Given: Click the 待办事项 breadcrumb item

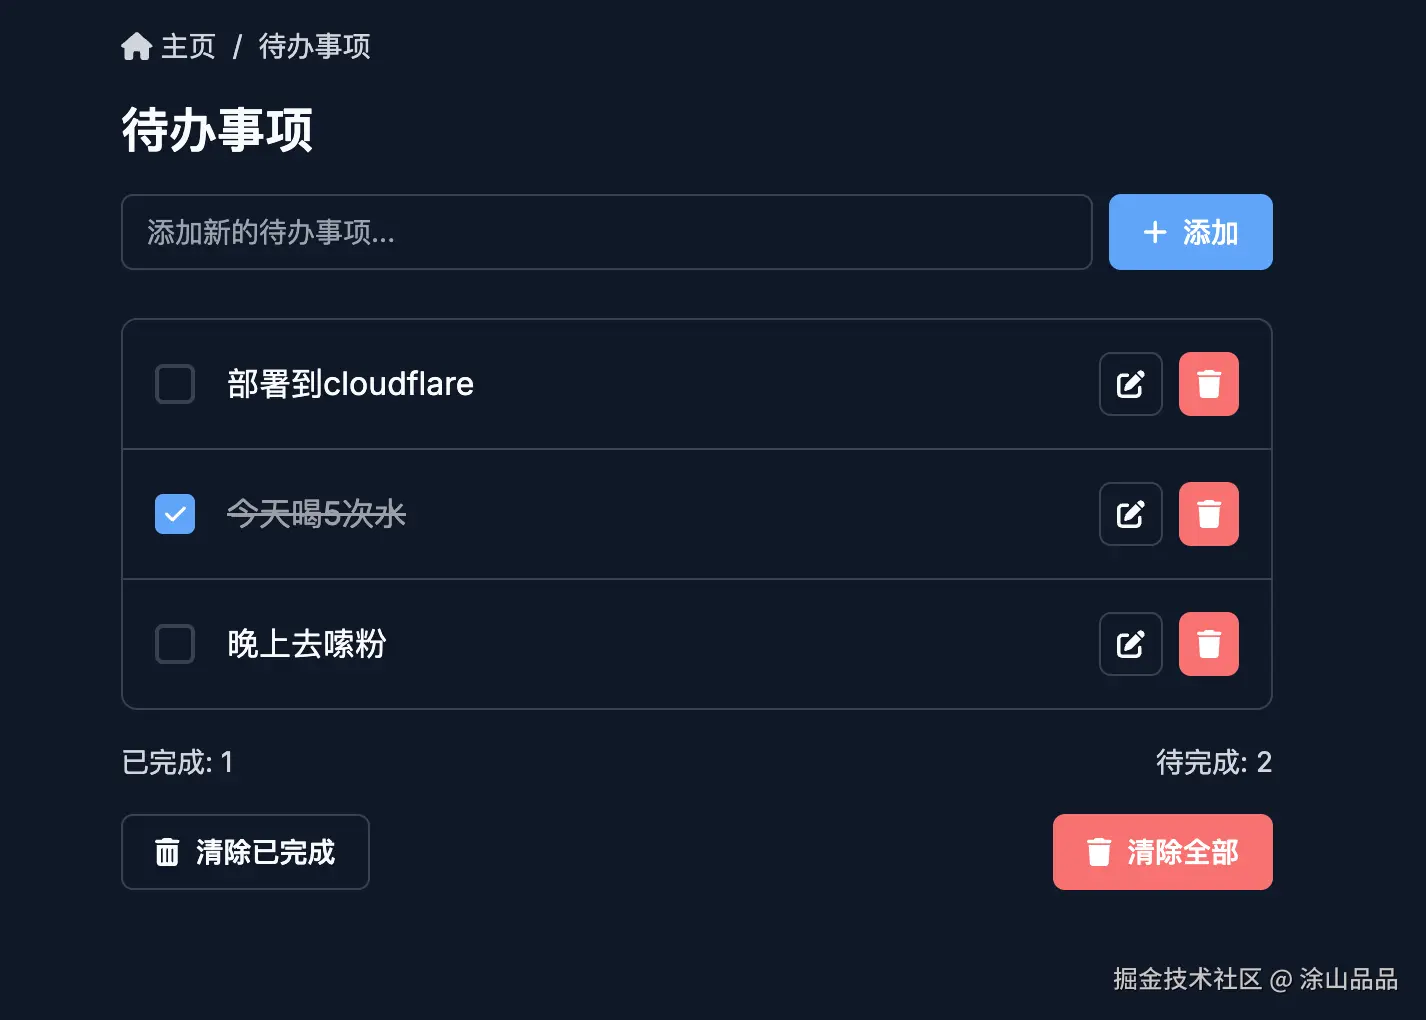Looking at the screenshot, I should pos(314,46).
